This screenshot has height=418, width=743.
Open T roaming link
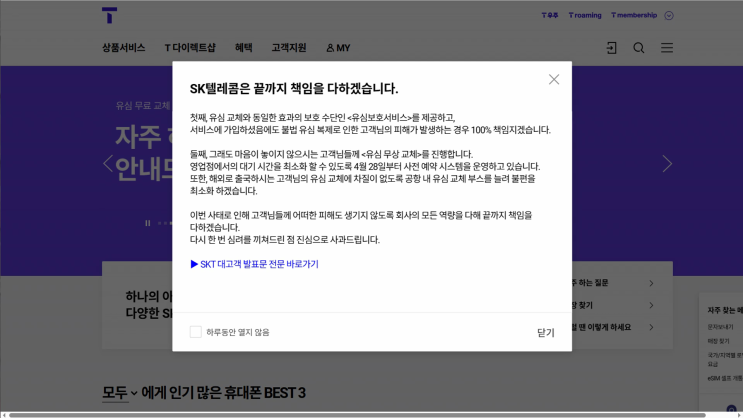(x=585, y=15)
